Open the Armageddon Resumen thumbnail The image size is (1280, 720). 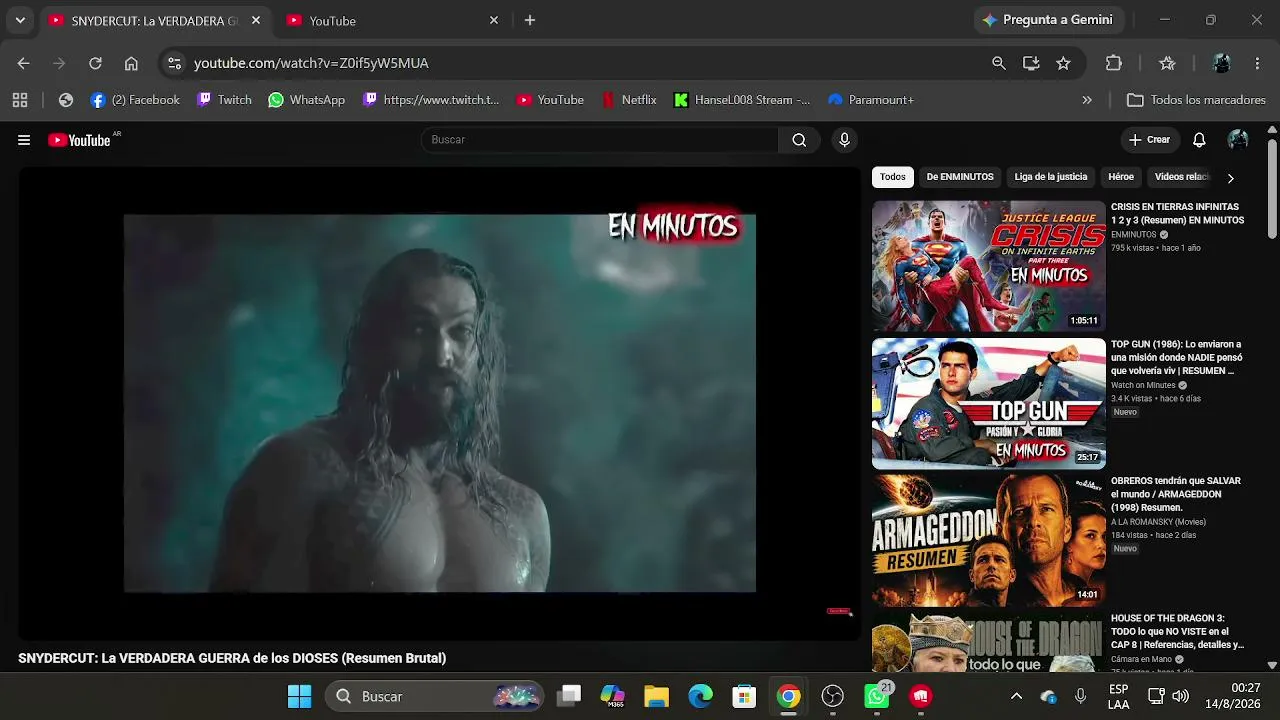(x=989, y=541)
